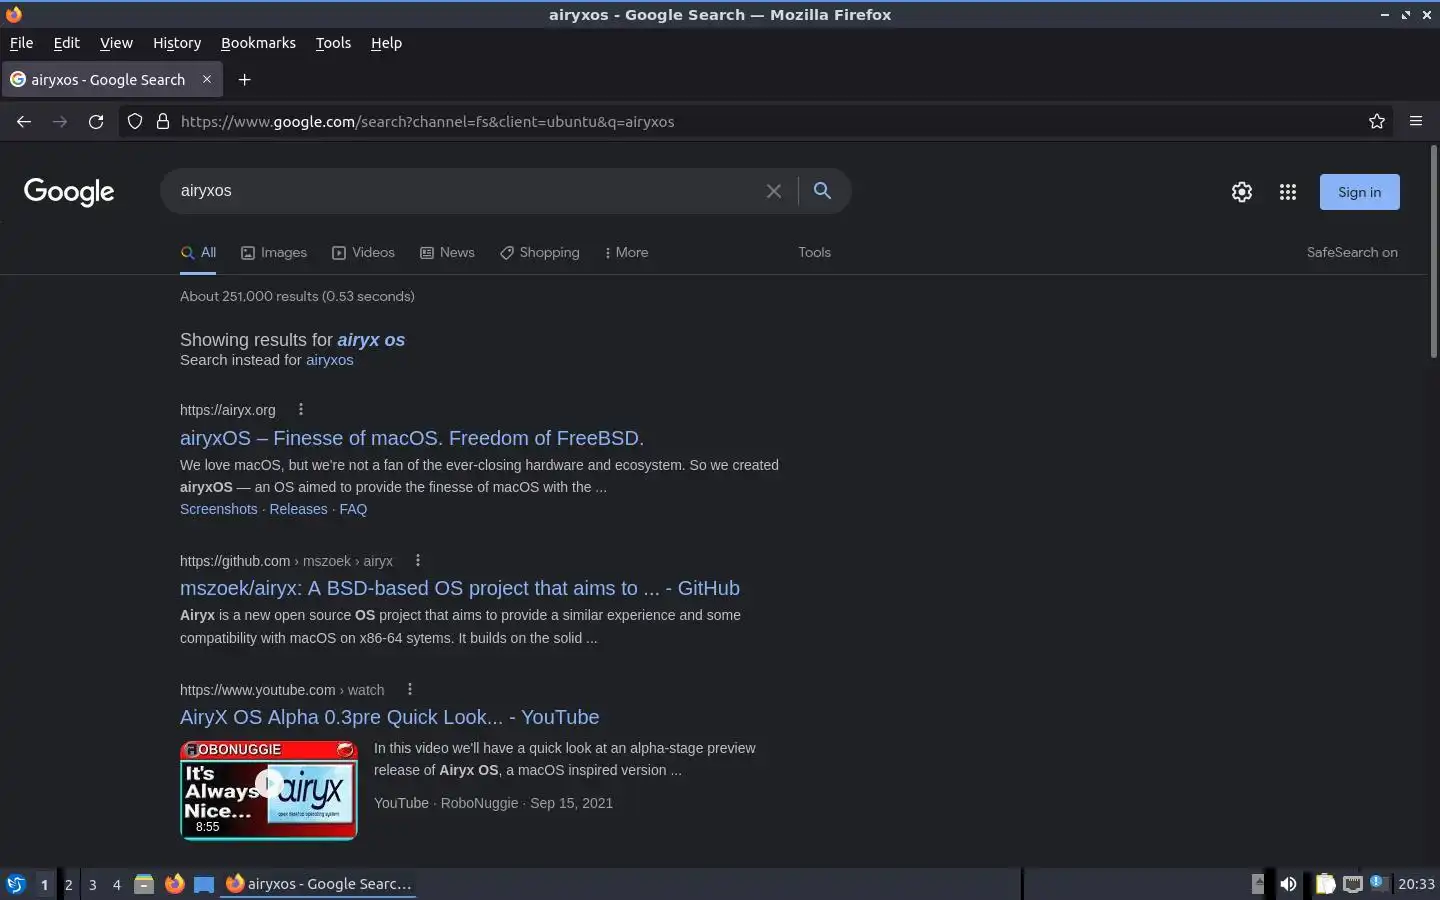Open the Edit menu

[66, 43]
